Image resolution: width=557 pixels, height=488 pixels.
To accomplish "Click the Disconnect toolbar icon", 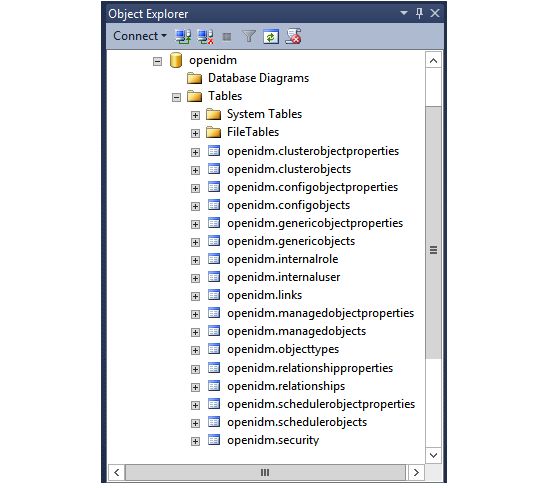I will click(206, 37).
